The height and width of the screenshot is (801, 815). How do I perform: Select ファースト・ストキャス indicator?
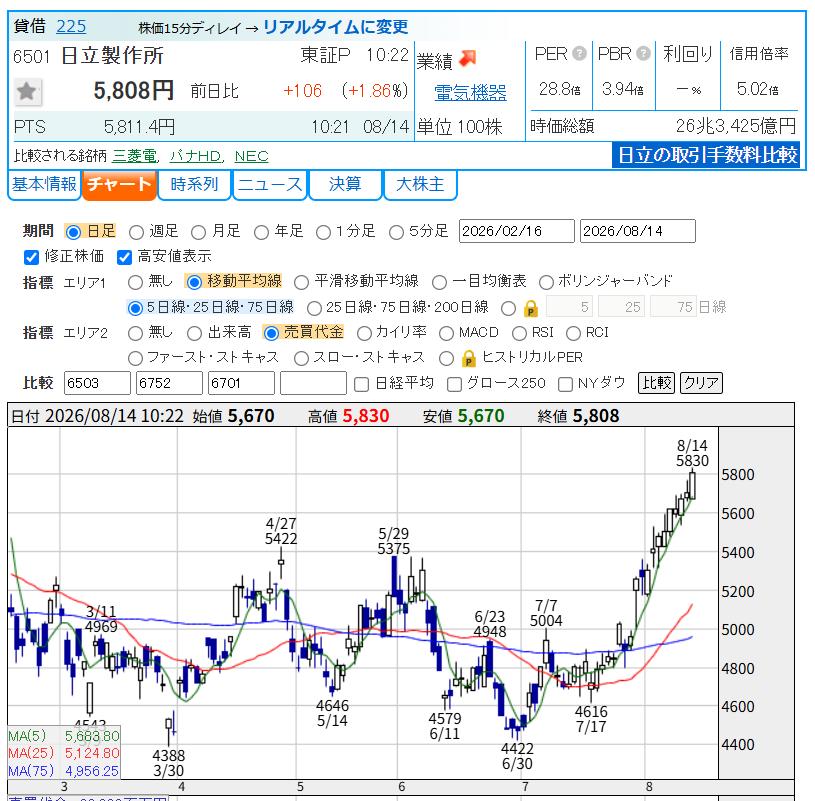135,358
